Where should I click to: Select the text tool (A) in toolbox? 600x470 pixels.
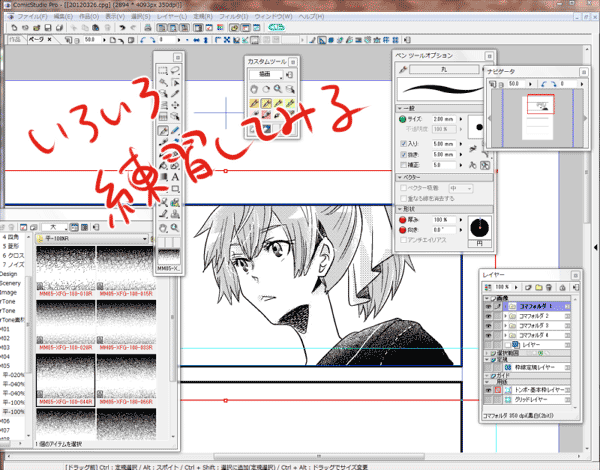point(175,177)
